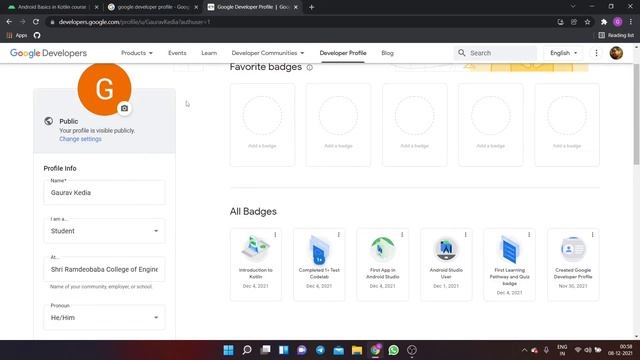640x360 pixels.
Task: Open Apps shortcut in bookmarks bar
Action: pos(17,36)
